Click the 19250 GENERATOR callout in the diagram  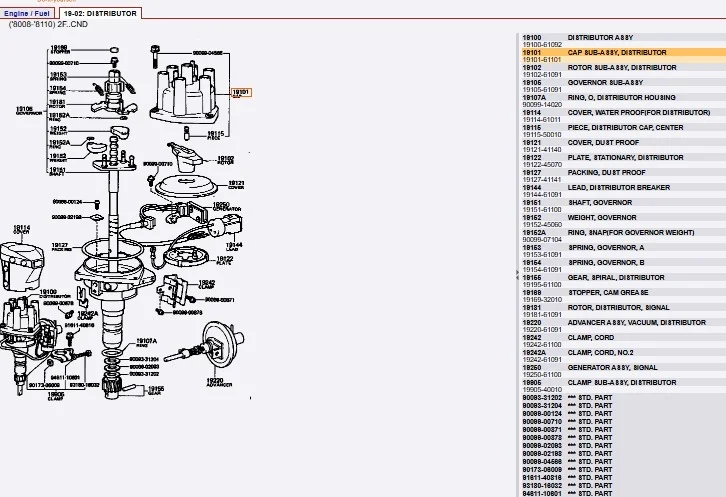click(227, 207)
